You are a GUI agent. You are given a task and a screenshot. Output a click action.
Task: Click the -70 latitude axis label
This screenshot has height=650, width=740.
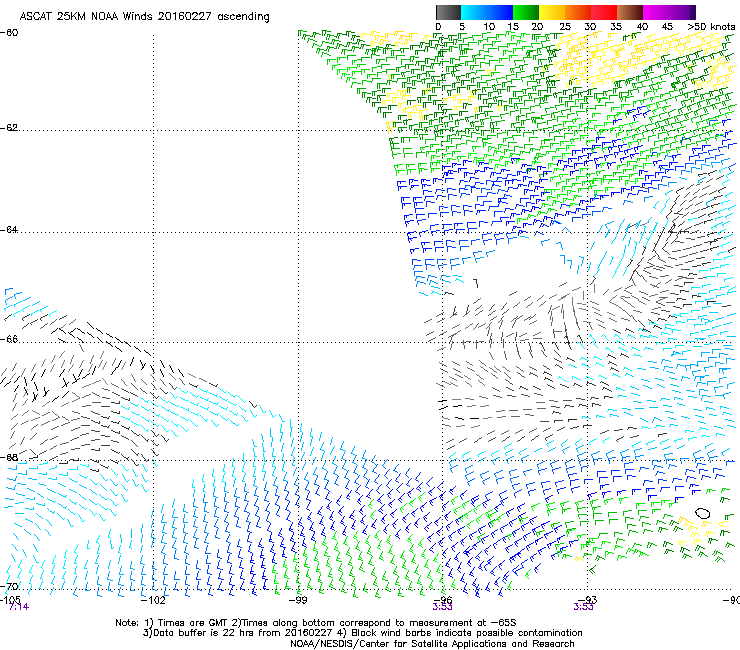point(9,586)
